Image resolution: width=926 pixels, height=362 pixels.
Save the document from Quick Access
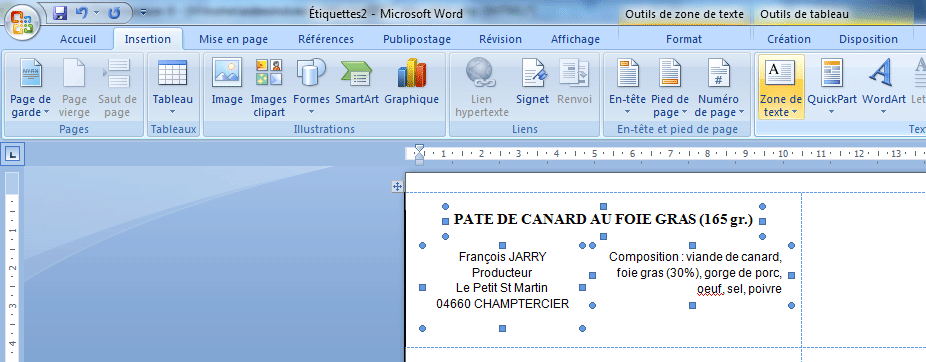60,12
